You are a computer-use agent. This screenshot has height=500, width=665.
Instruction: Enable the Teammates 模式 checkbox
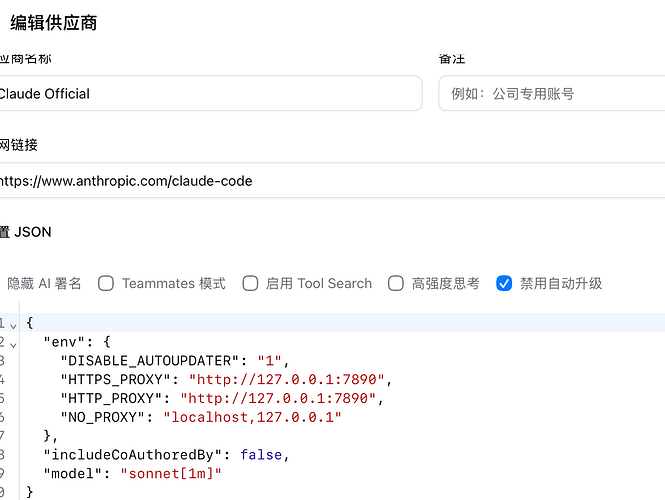pos(106,283)
